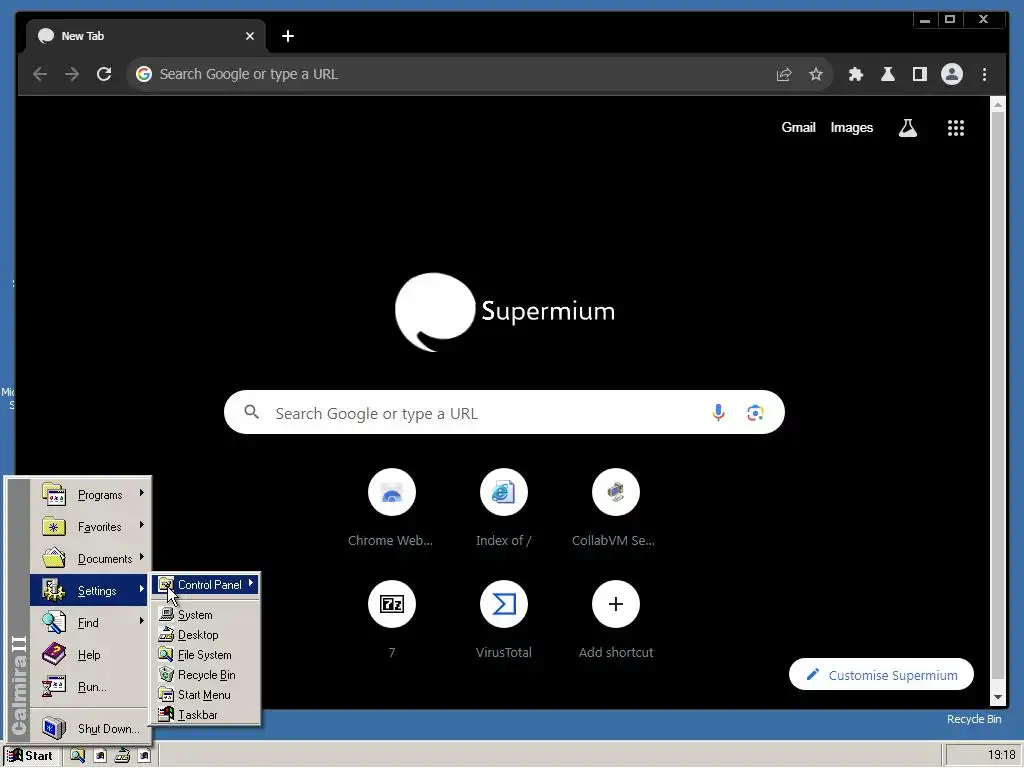Open the flask icon in the toolbar
This screenshot has height=768, width=1024.
[x=888, y=74]
